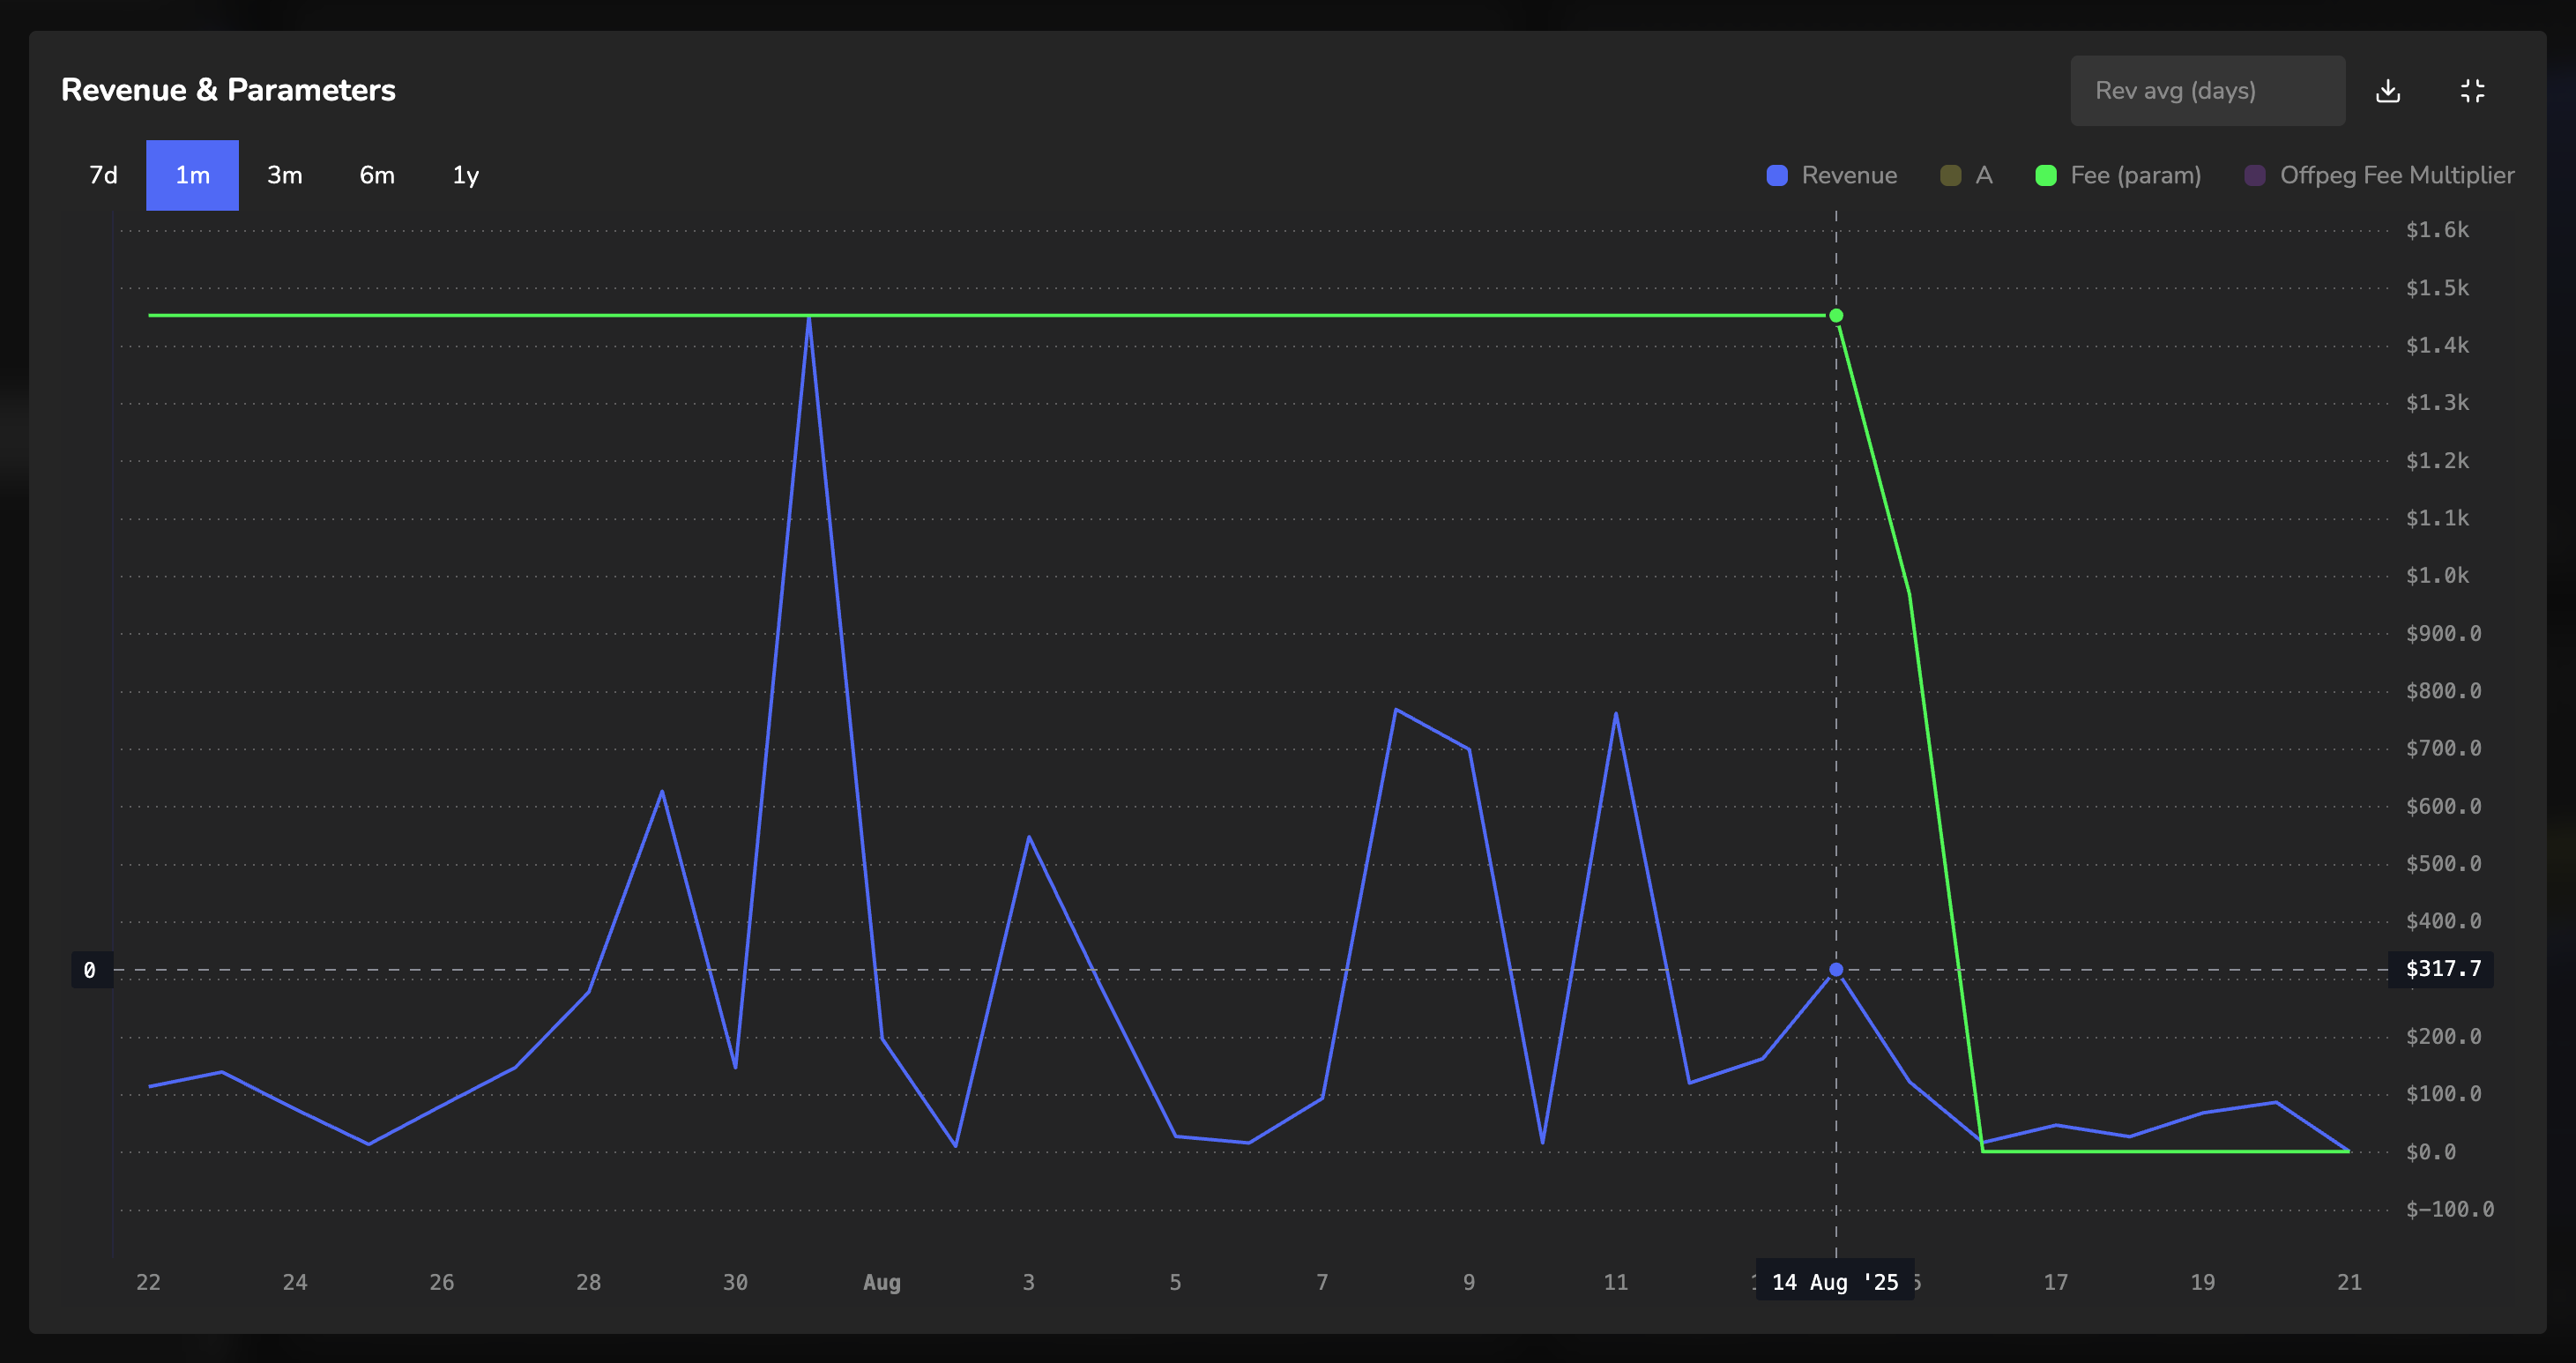The width and height of the screenshot is (2576, 1363).
Task: Click the green Fee data point marker
Action: click(x=1836, y=316)
